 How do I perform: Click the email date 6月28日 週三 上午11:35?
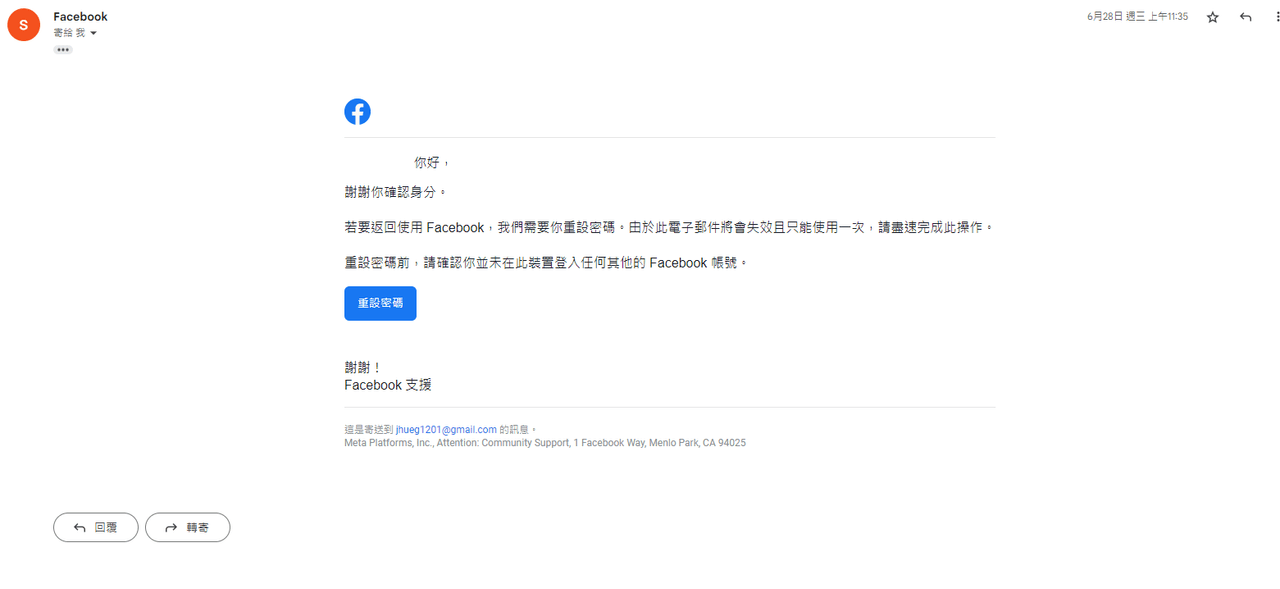(x=1137, y=17)
